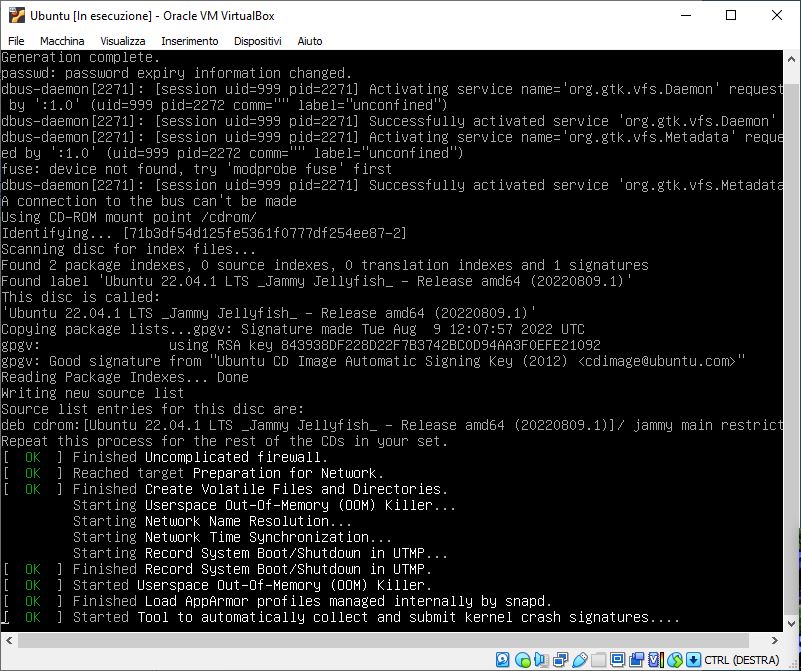Click the 'deb cdrom:[Ubuntu 22.04.1 LTS' line
Image resolution: width=801 pixels, height=671 pixels.
pyautogui.click(x=392, y=425)
